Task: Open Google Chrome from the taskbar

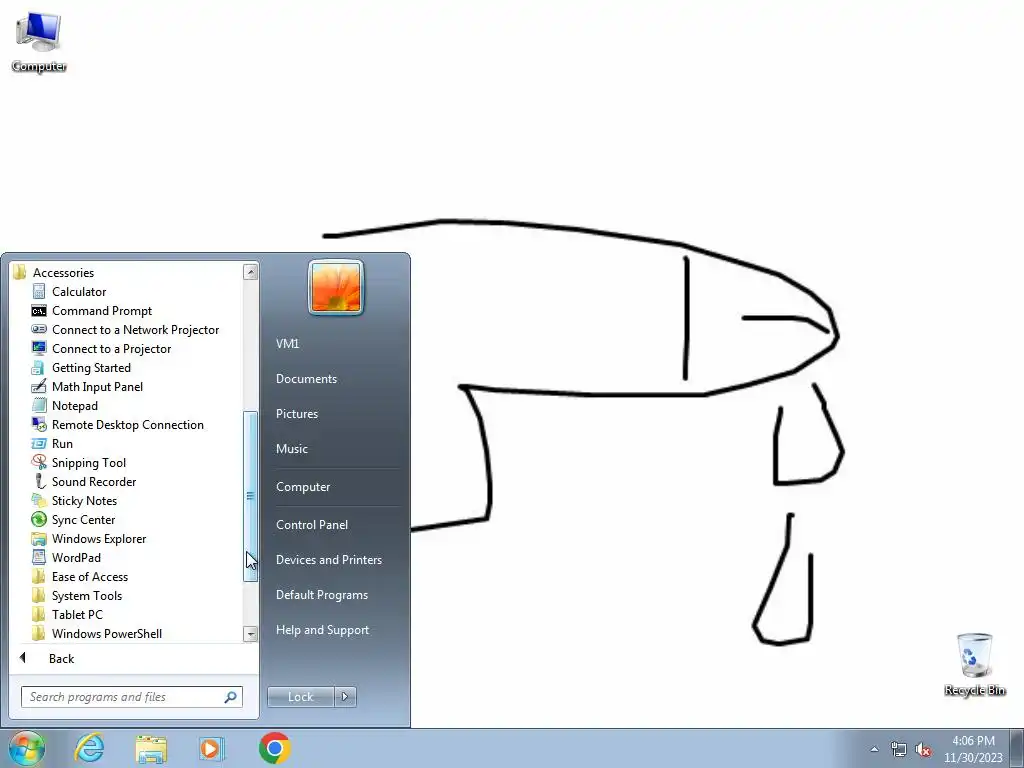Action: pyautogui.click(x=274, y=748)
